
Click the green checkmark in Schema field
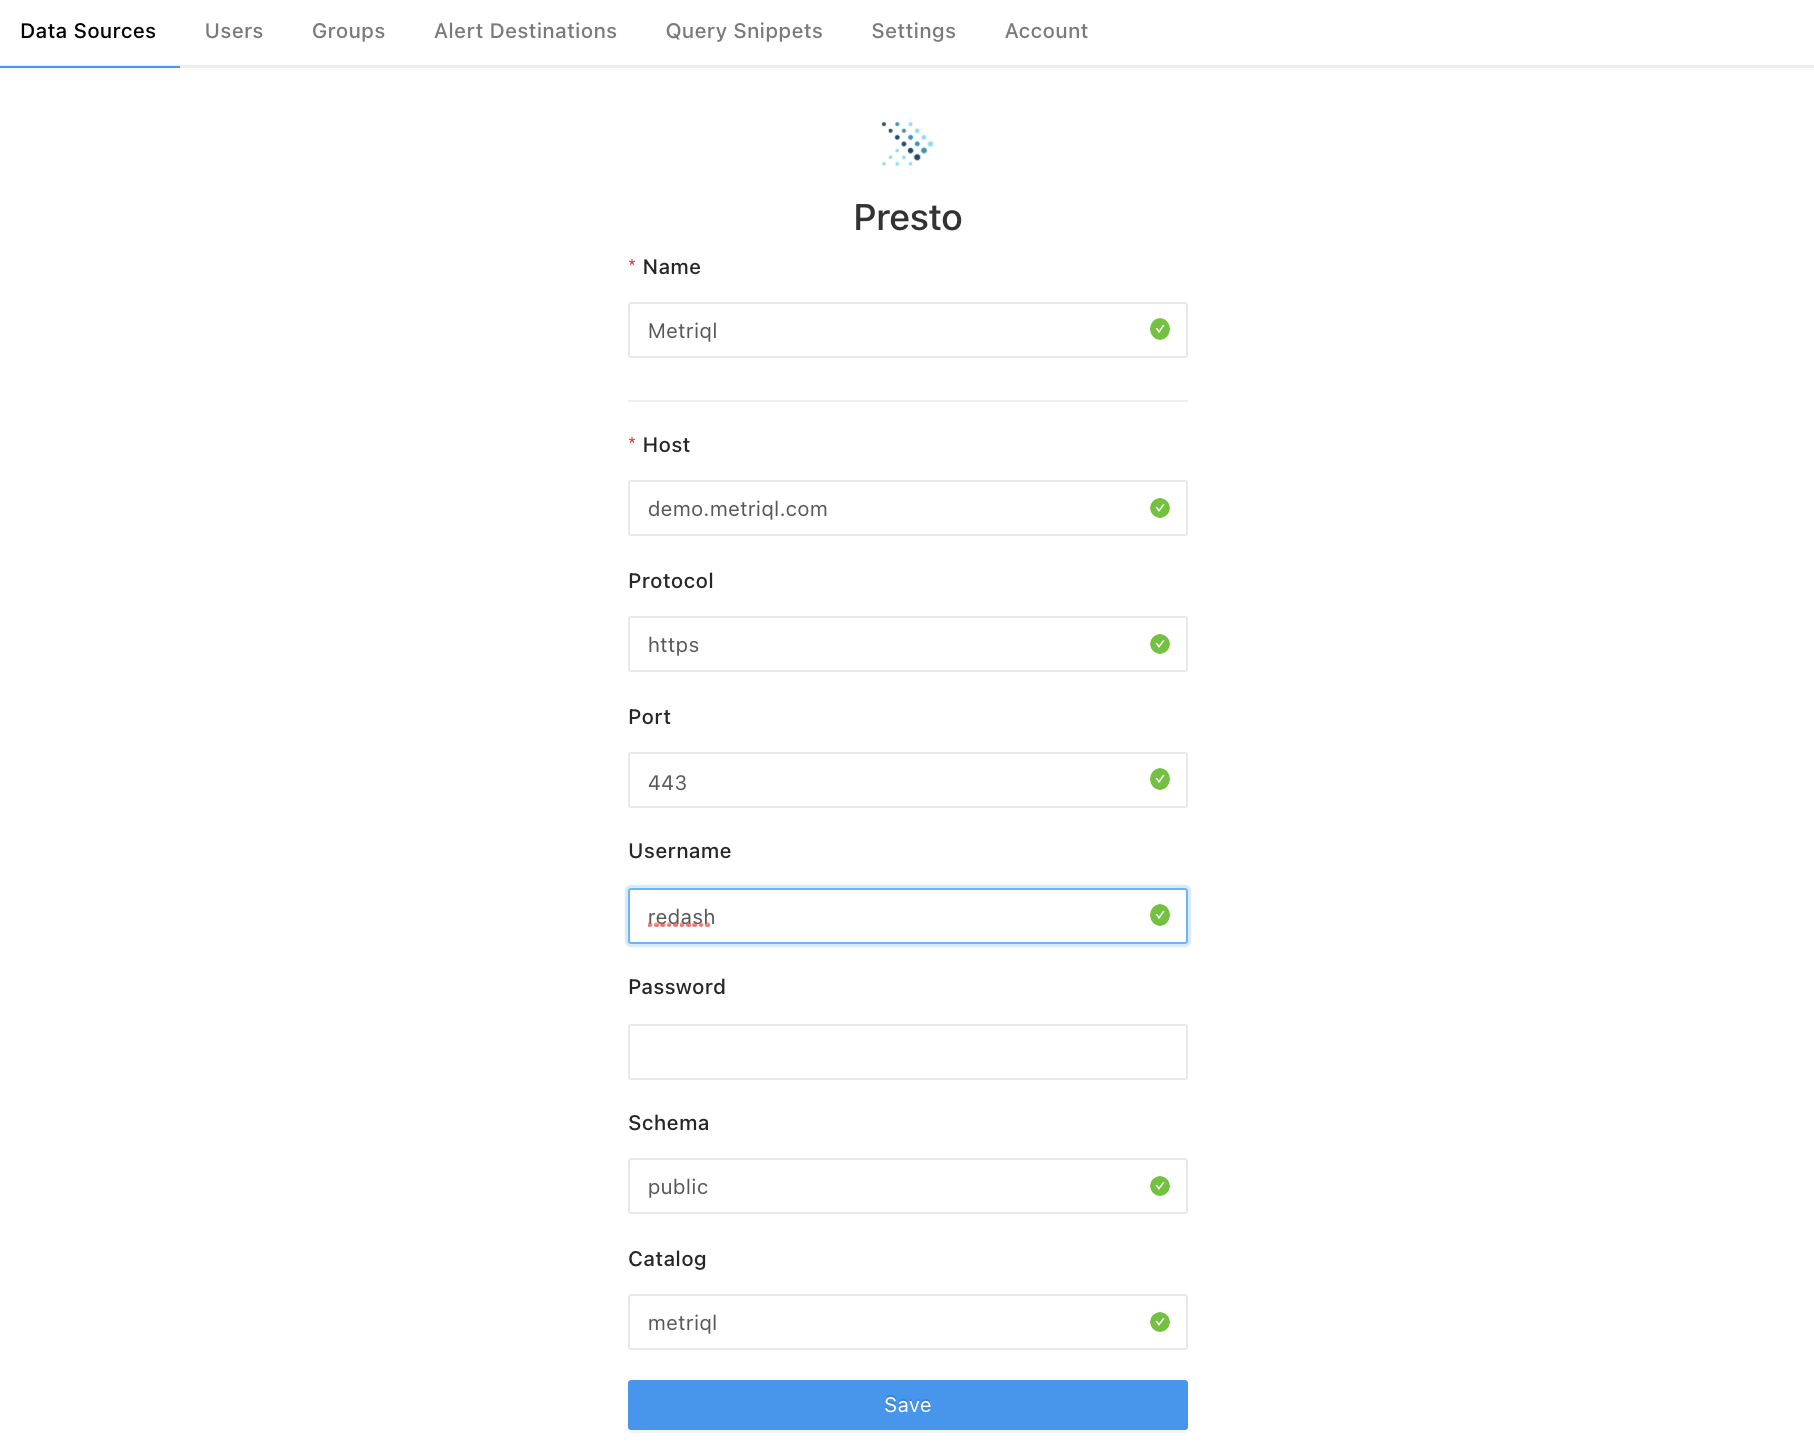(x=1160, y=1186)
